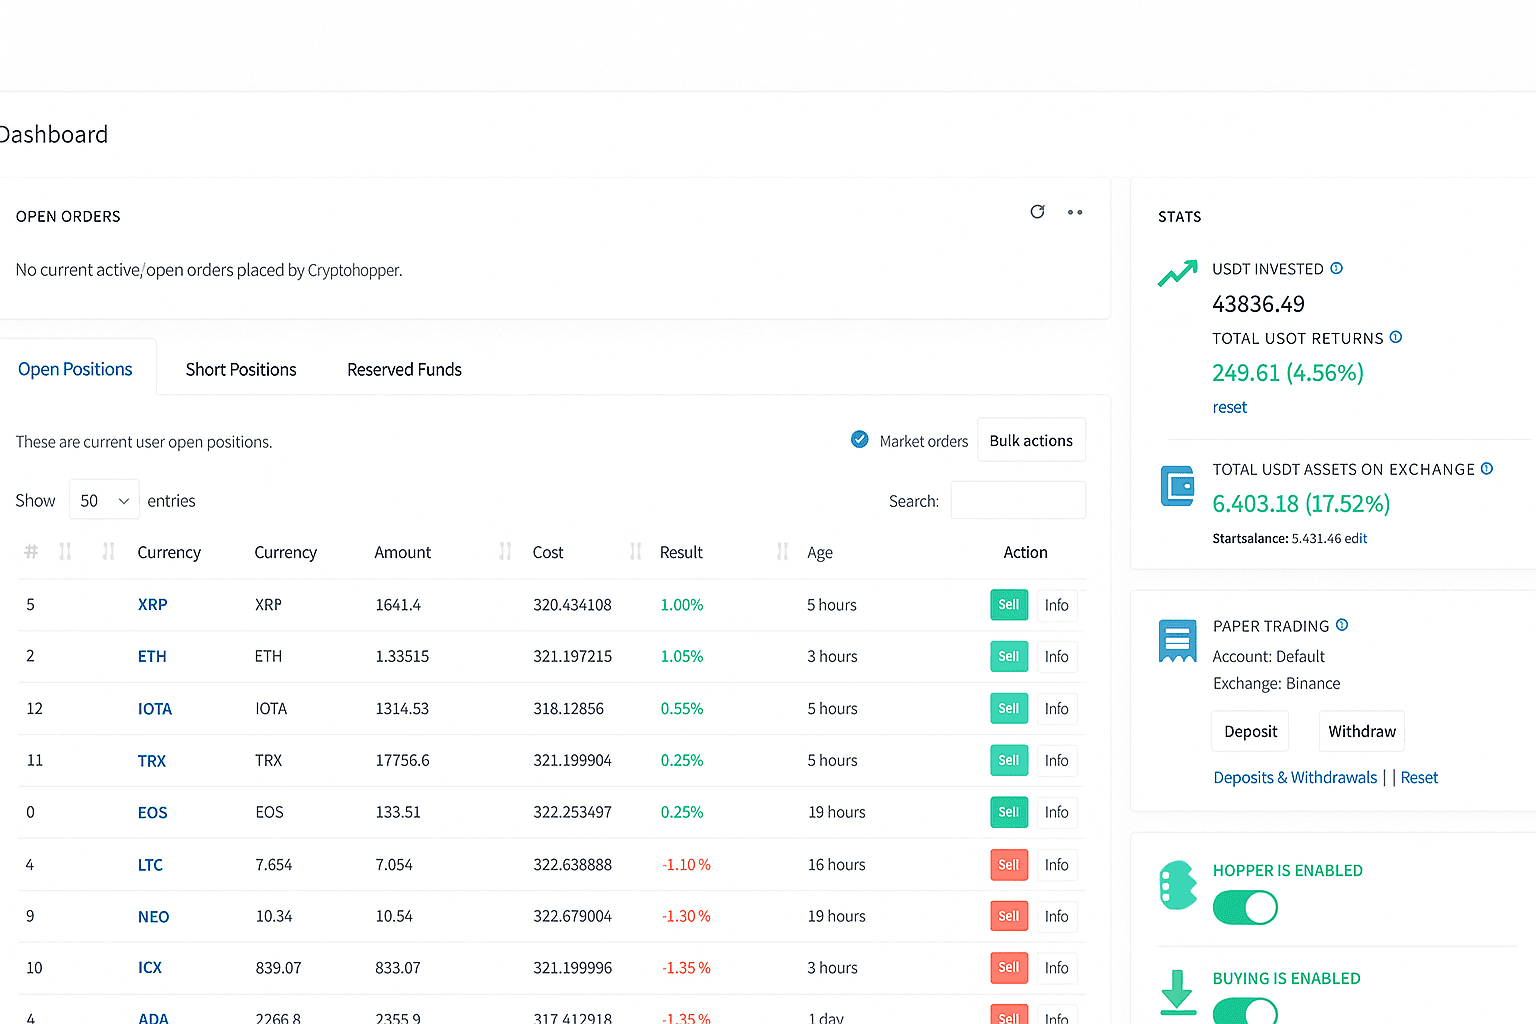The width and height of the screenshot is (1536, 1024).
Task: Sell the ETH position
Action: [x=1009, y=656]
